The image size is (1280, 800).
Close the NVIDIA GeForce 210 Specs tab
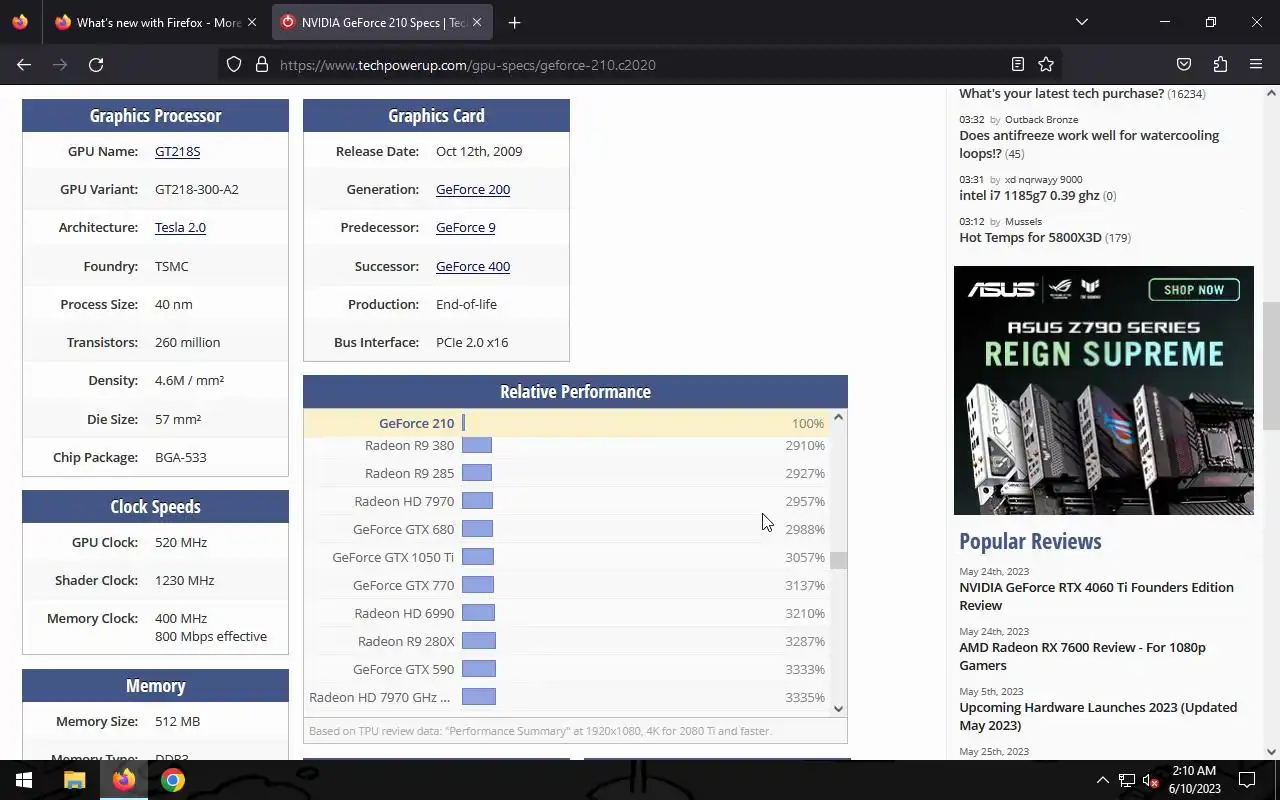coord(477,22)
